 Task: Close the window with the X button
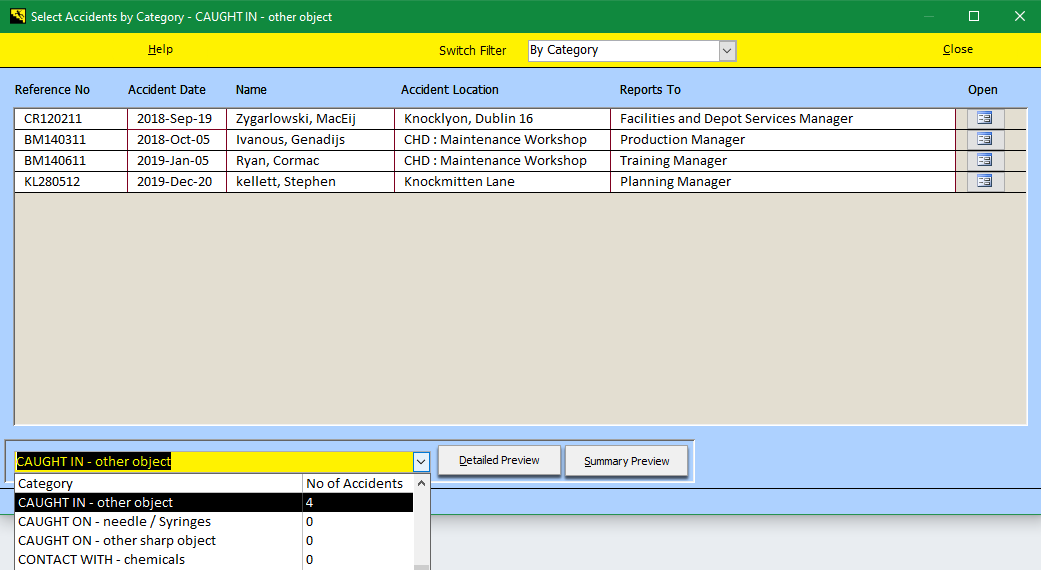coord(1020,16)
